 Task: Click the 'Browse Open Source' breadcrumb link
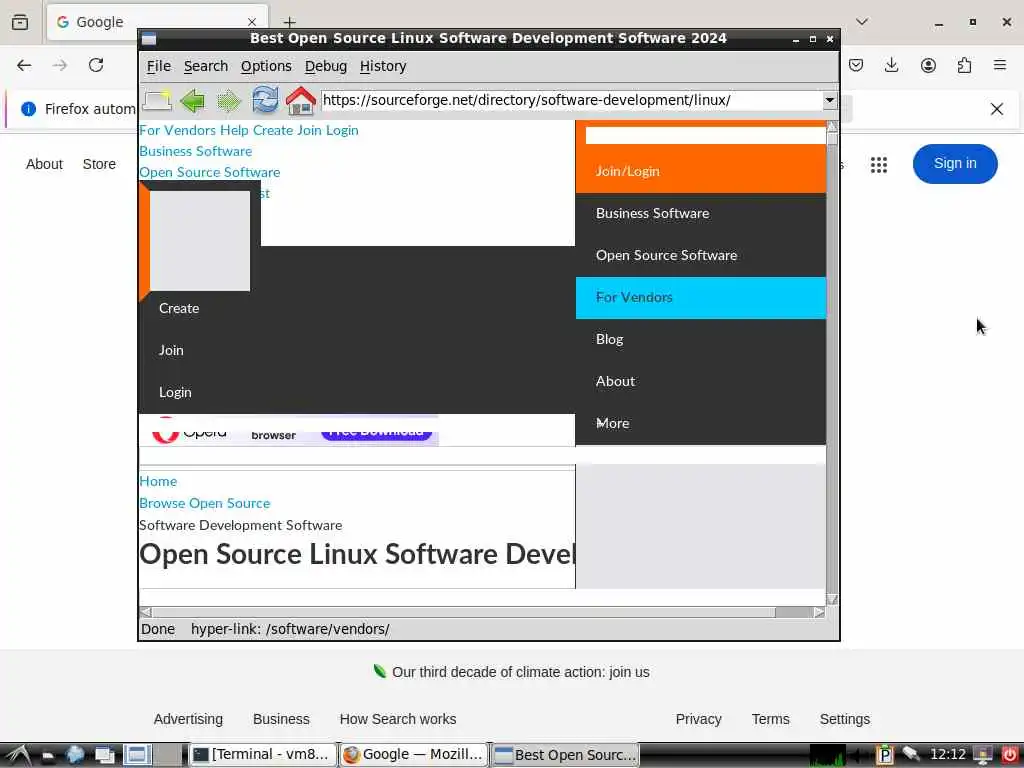(204, 504)
